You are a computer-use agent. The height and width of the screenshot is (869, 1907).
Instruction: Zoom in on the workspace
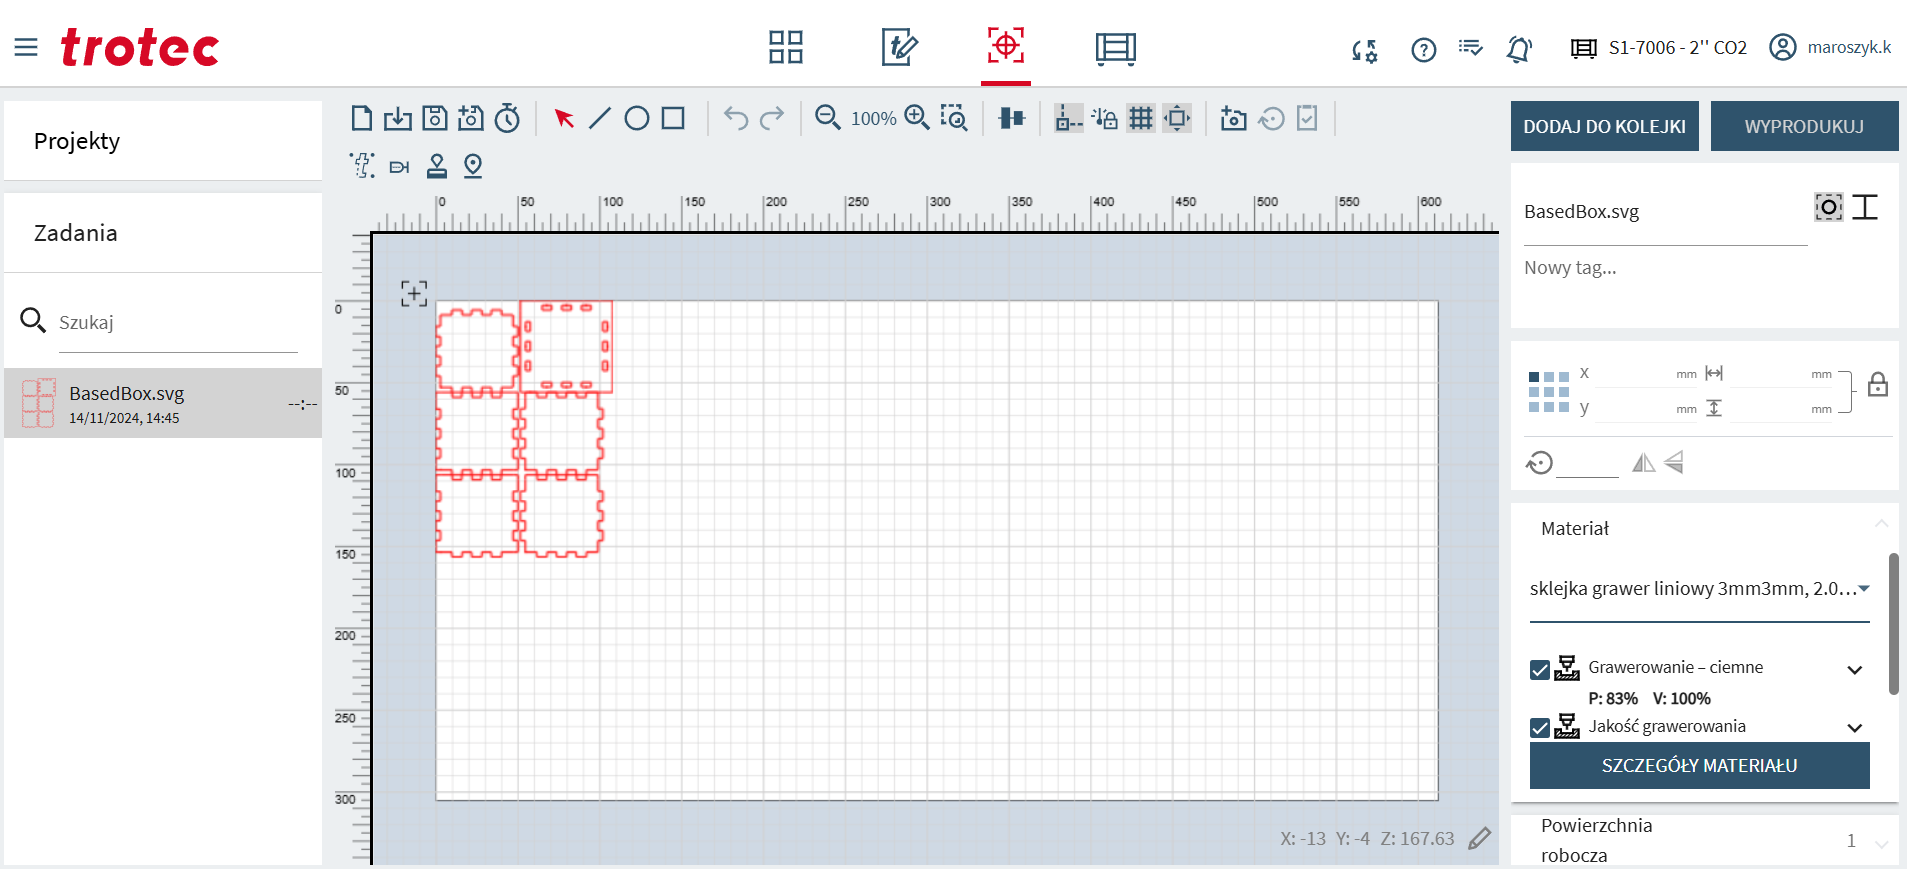pos(917,118)
